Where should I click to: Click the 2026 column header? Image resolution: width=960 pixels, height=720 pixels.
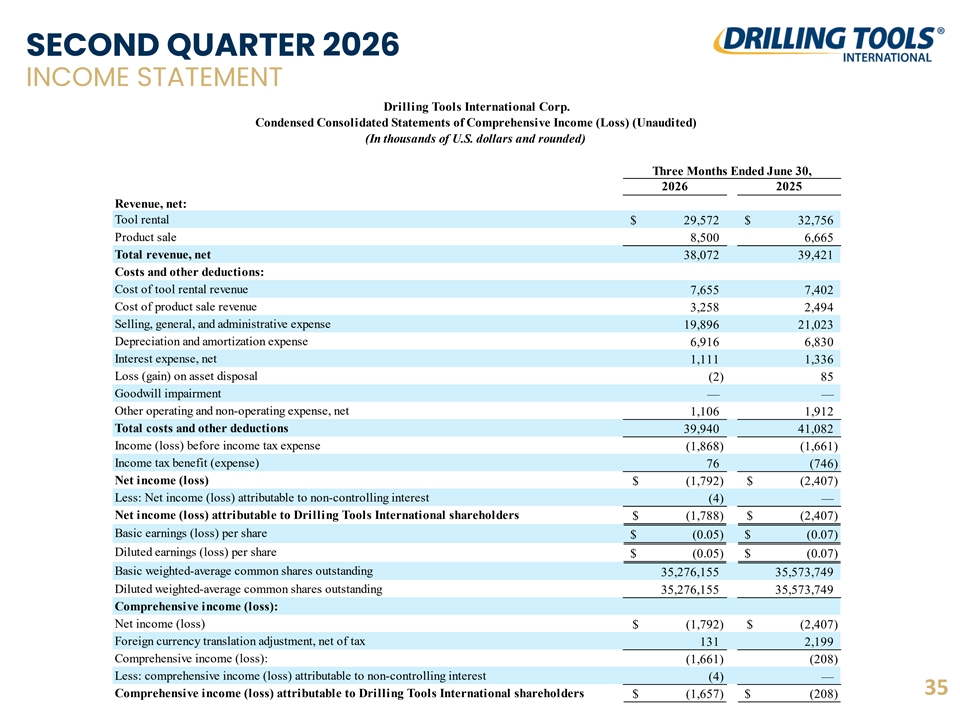(x=675, y=186)
